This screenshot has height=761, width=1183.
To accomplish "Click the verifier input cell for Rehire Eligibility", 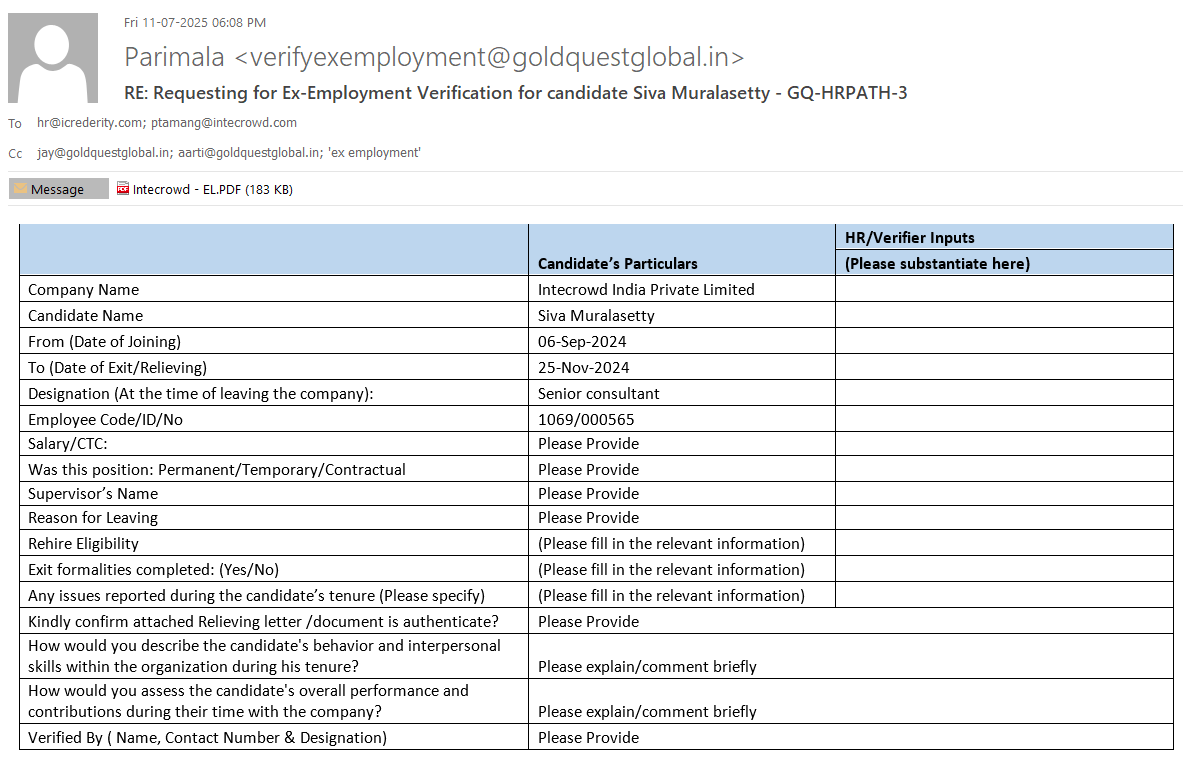I will click(1003, 544).
